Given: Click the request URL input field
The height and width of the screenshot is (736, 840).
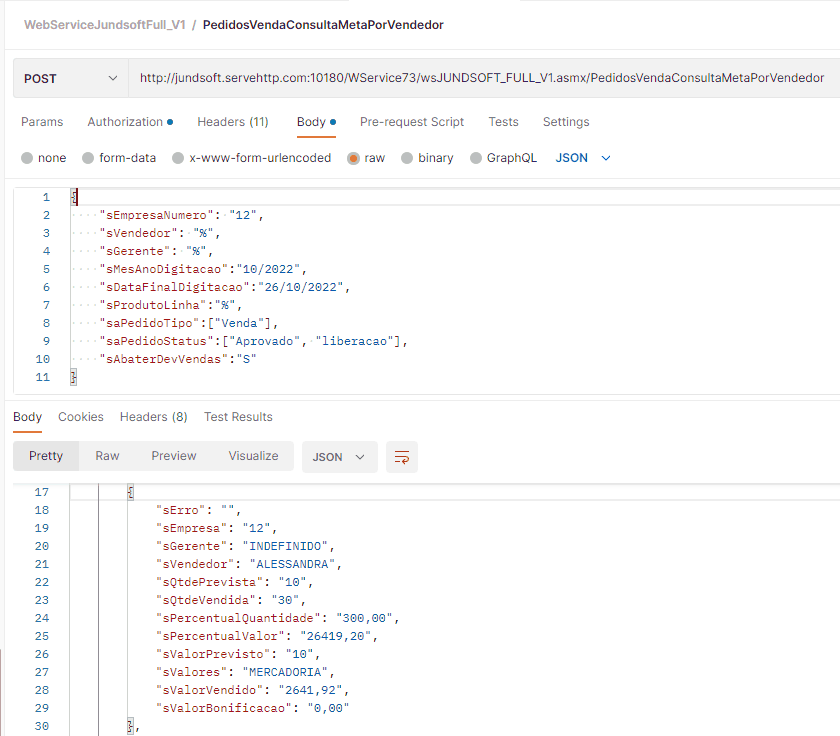Looking at the screenshot, I should click(x=482, y=78).
